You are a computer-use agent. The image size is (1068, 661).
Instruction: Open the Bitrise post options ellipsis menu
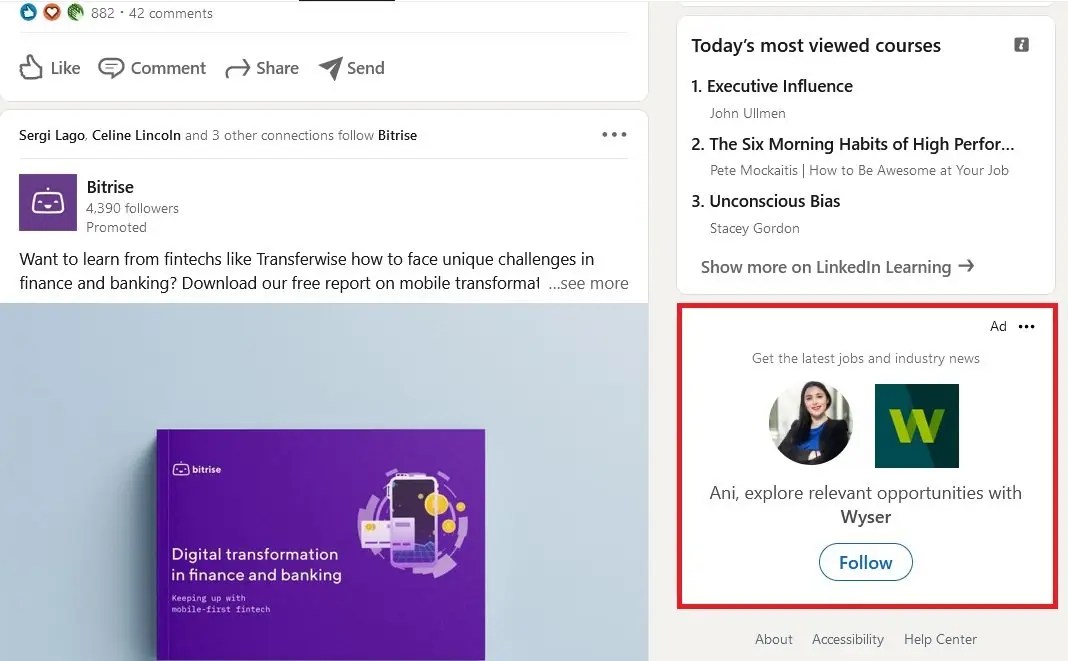(613, 133)
